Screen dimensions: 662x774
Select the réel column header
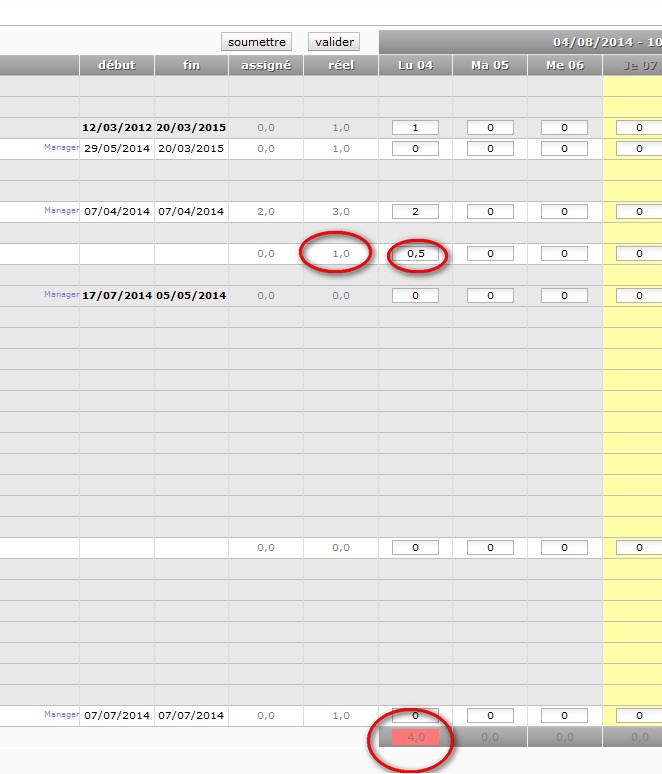[x=341, y=65]
